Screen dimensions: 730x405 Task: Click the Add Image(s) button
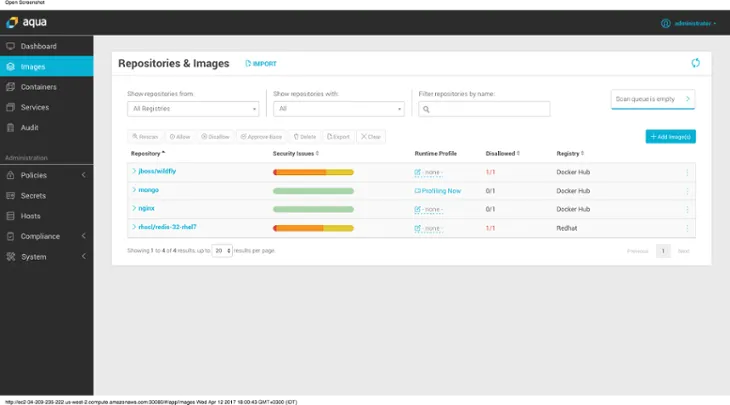coord(670,136)
